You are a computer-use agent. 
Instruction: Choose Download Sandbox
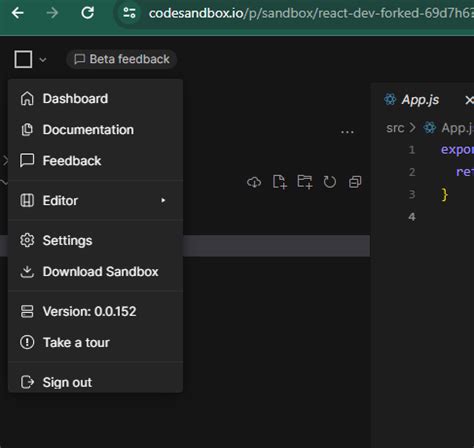pyautogui.click(x=95, y=271)
